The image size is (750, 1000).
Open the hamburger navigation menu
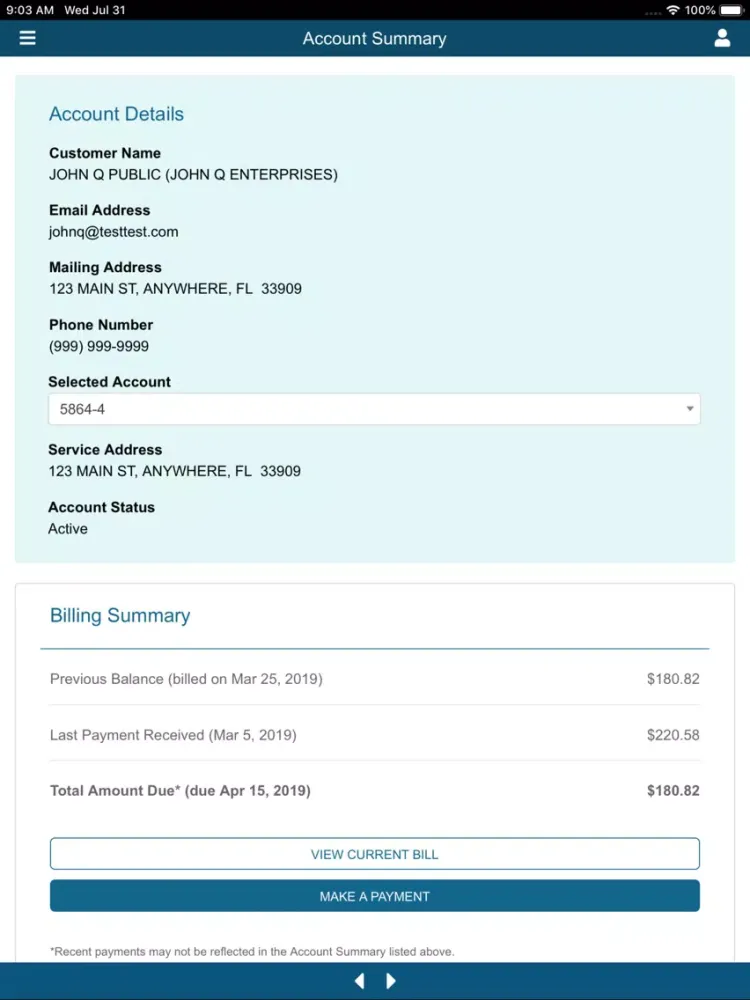point(27,38)
